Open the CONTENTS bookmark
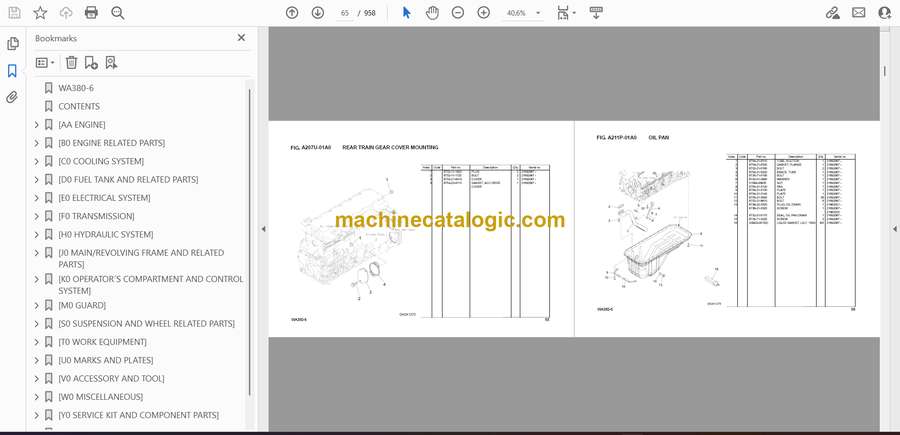Image resolution: width=900 pixels, height=435 pixels. tap(79, 107)
